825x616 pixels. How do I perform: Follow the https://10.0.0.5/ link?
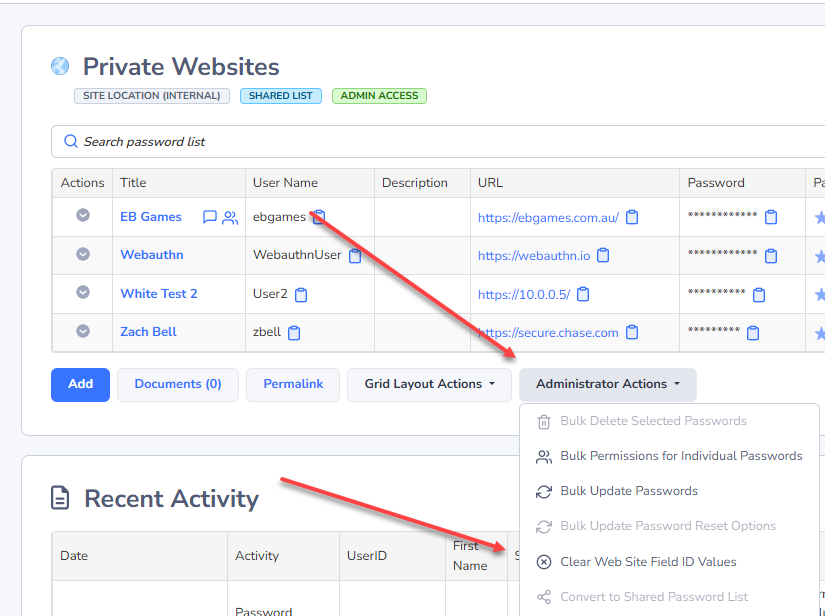tap(524, 295)
